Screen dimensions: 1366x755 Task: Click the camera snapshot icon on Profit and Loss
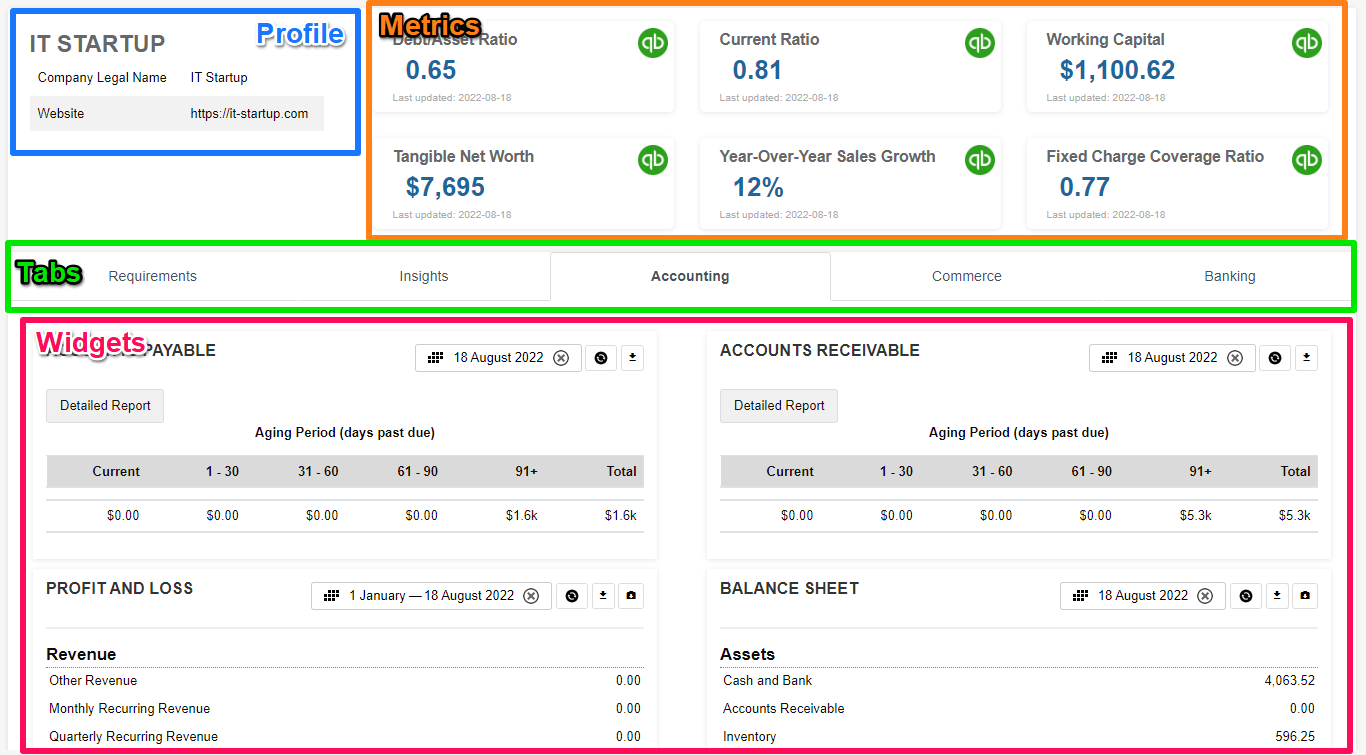[x=631, y=596]
